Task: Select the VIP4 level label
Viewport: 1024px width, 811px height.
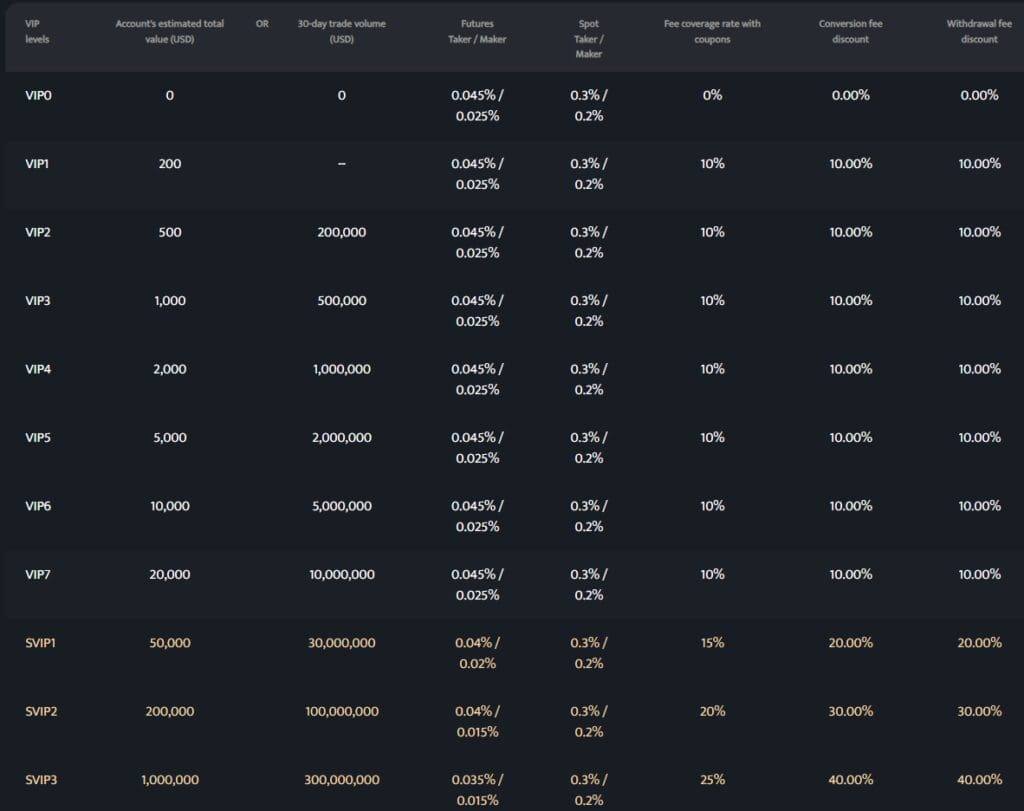Action: pos(38,370)
